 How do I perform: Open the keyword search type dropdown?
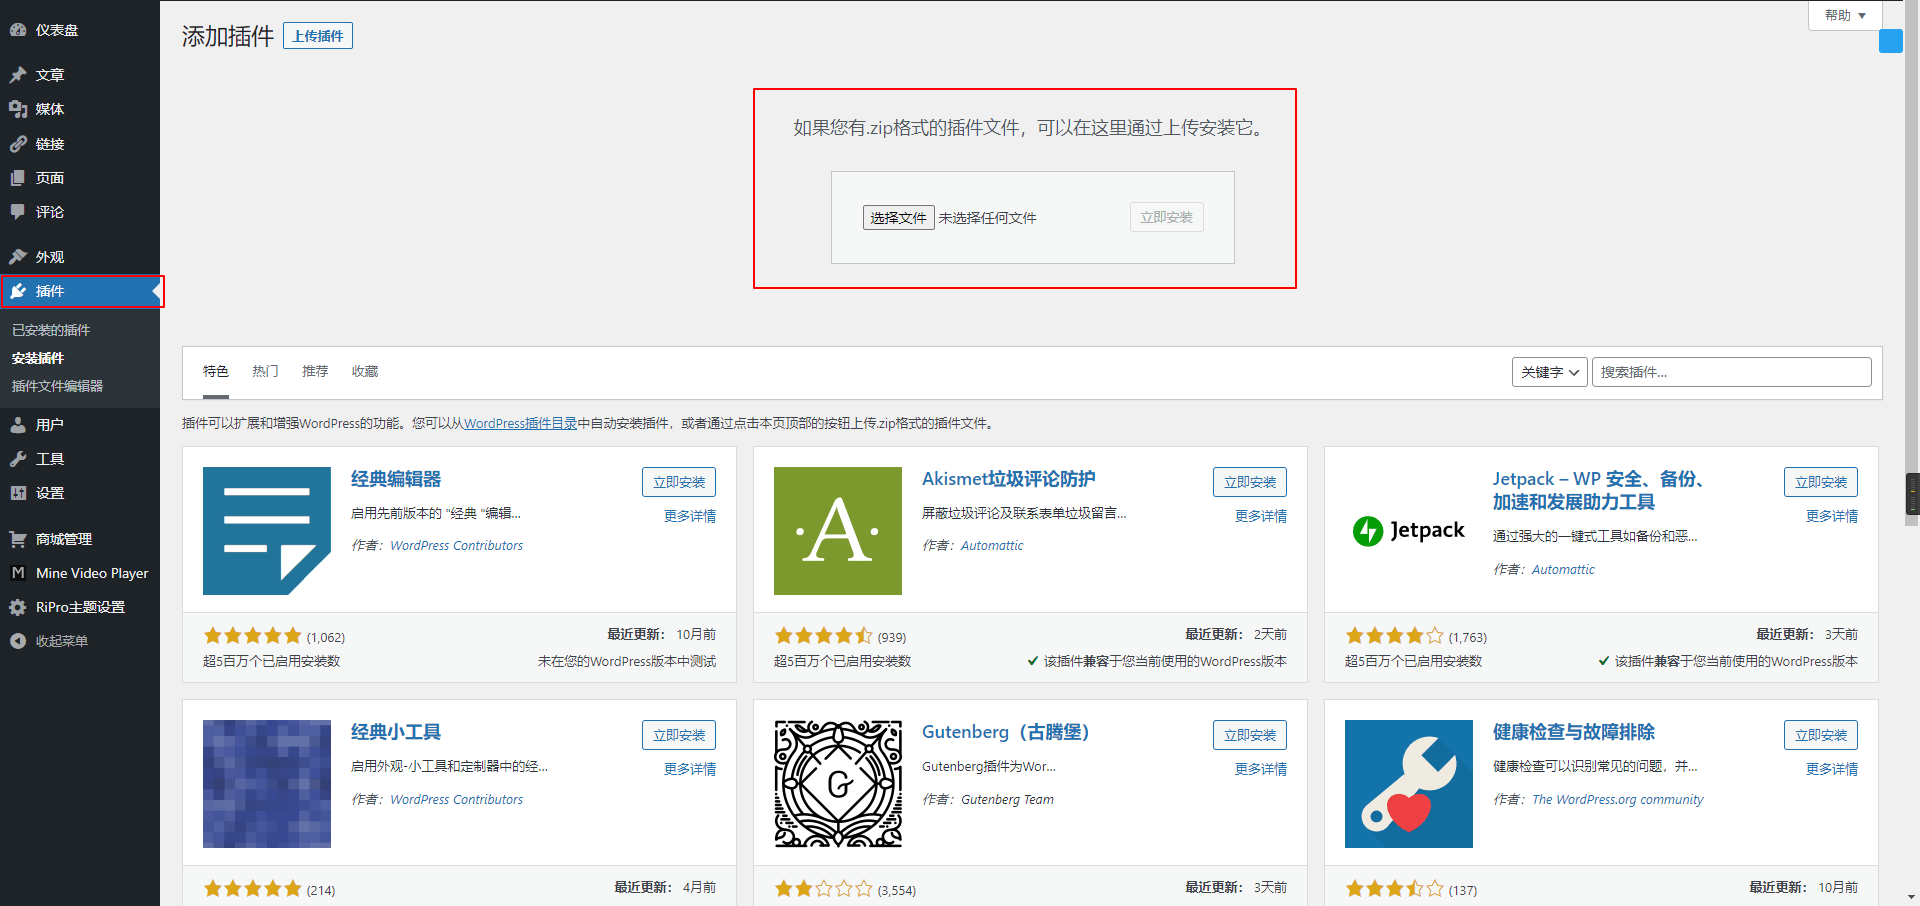tap(1549, 372)
